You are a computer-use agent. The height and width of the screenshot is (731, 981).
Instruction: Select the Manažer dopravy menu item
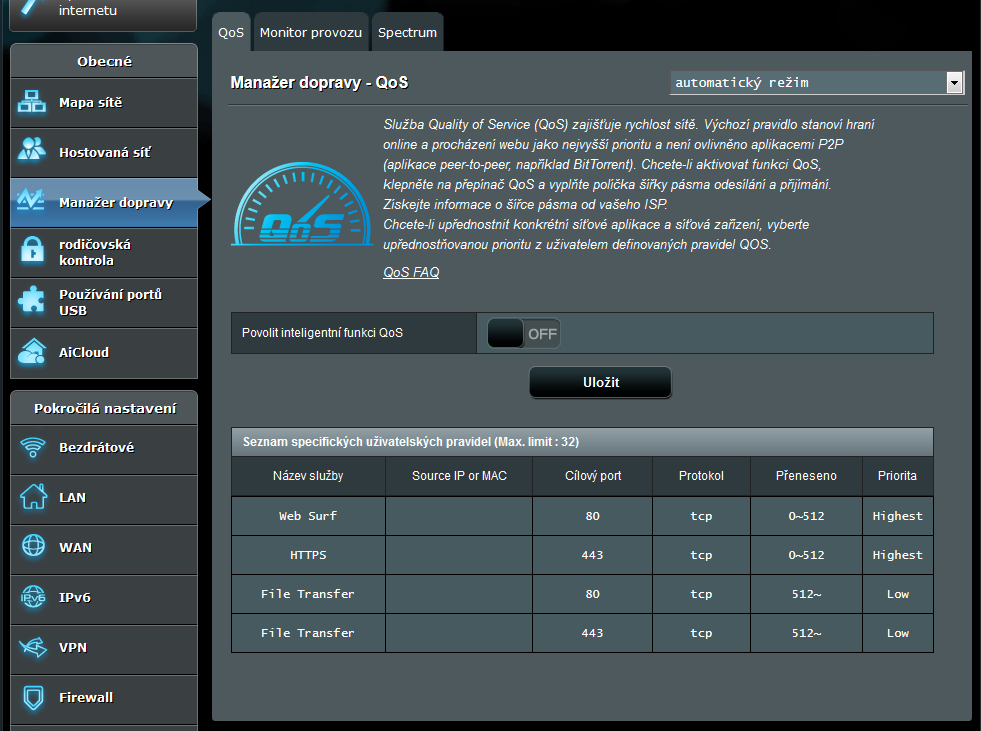(115, 202)
